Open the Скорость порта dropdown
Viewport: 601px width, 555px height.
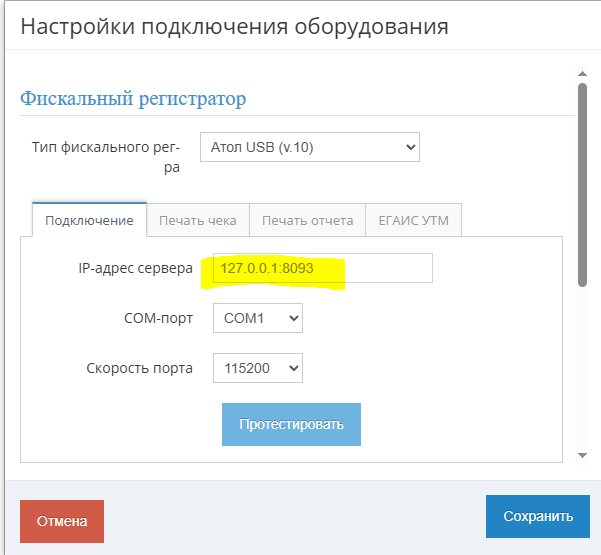[x=258, y=368]
